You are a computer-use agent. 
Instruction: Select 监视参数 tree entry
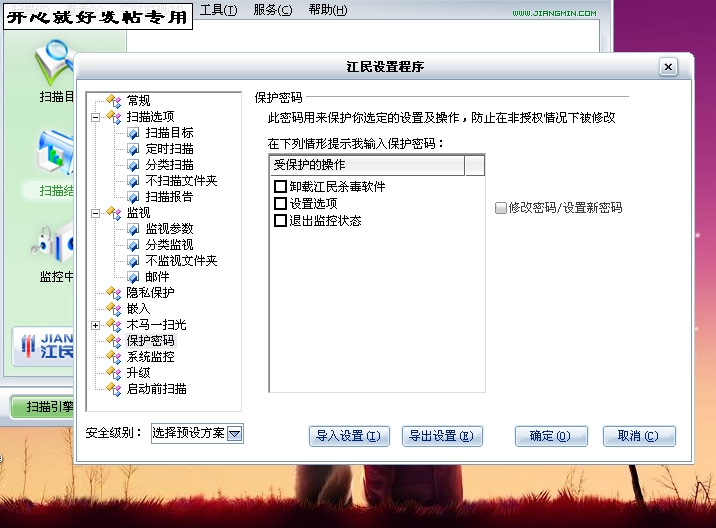point(169,229)
